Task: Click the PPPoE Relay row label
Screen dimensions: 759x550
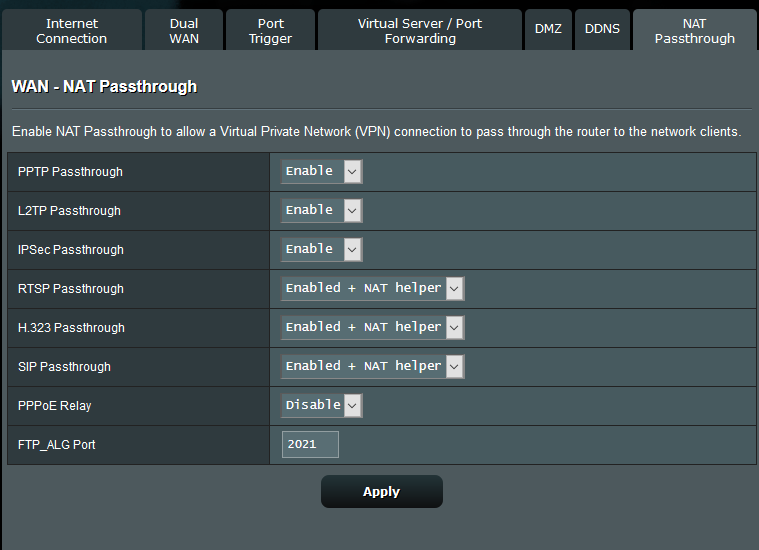Action: point(55,406)
